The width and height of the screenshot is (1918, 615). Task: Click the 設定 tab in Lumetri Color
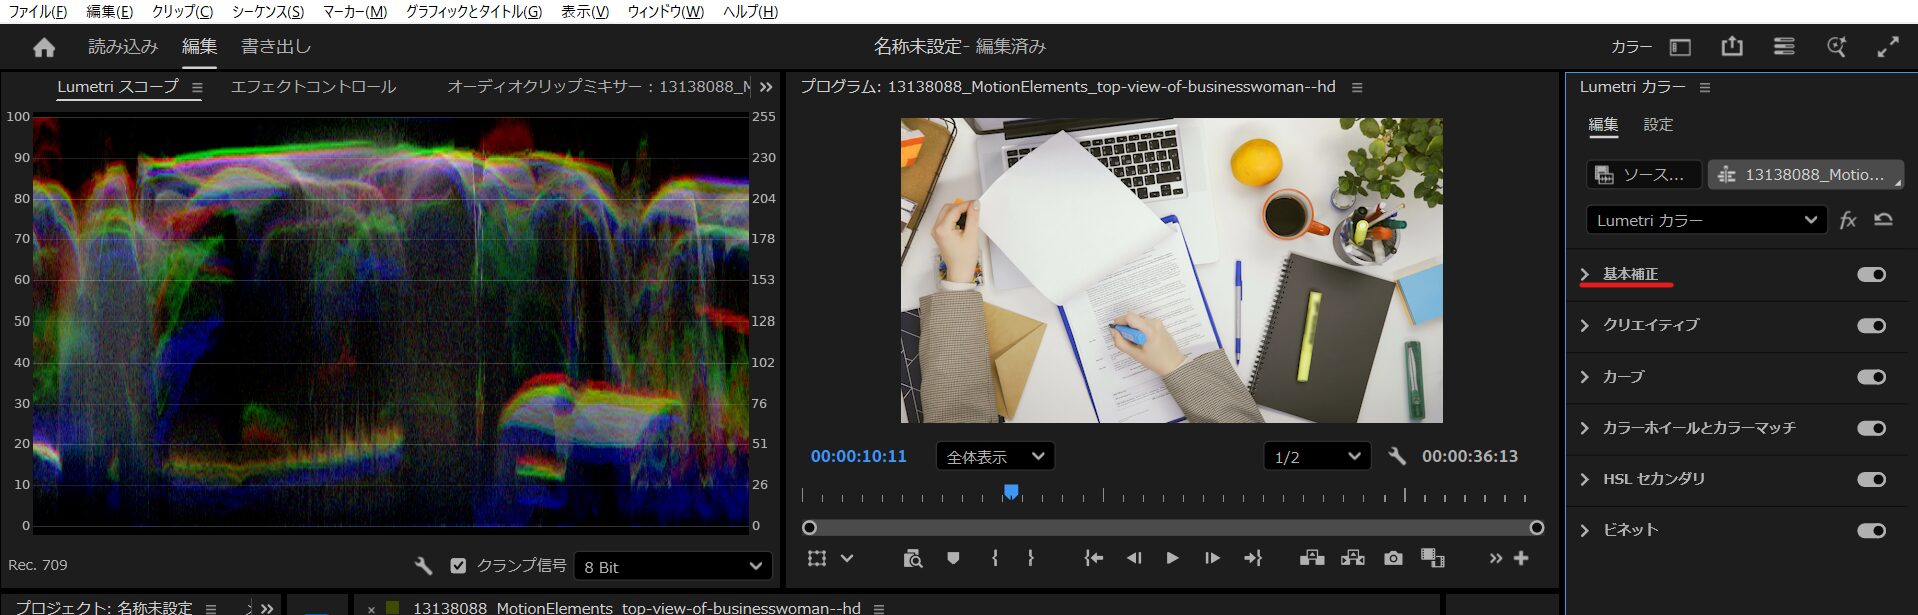(1657, 125)
